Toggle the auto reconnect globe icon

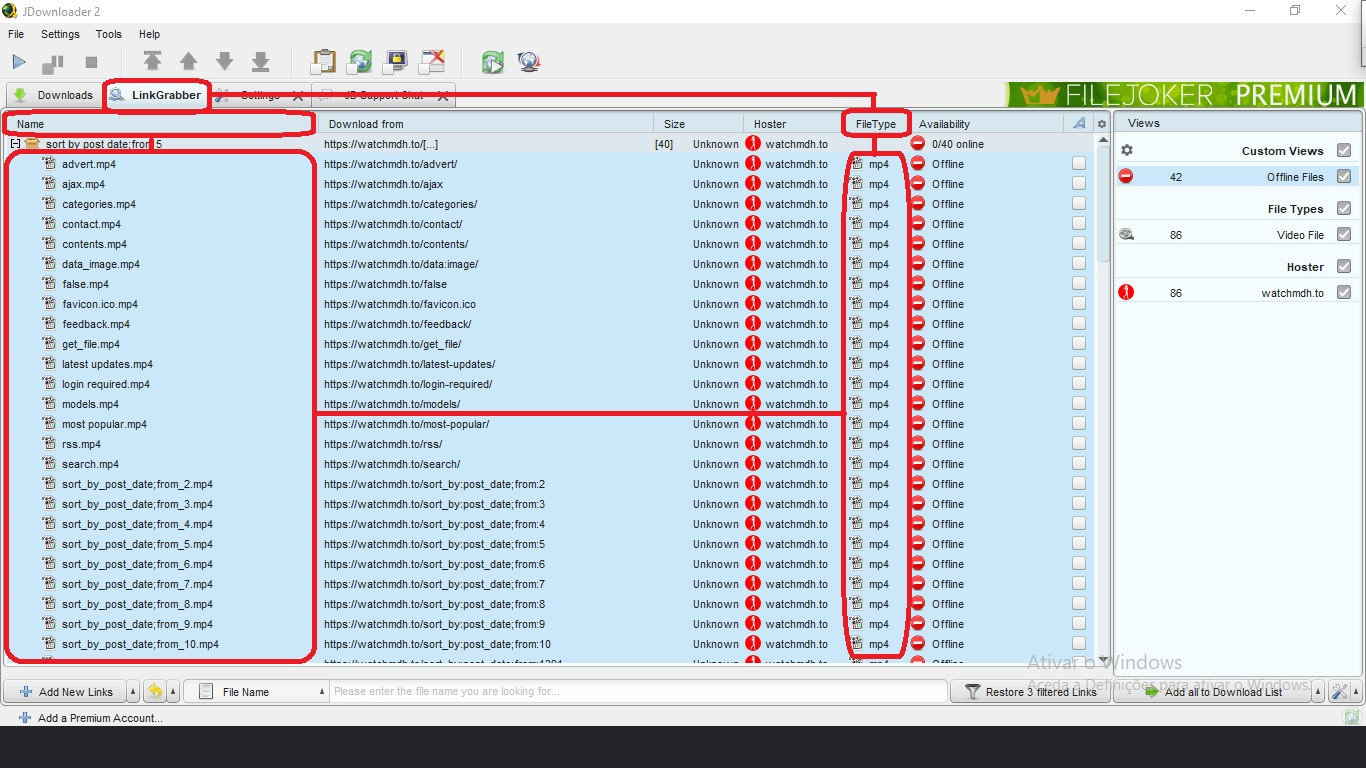[359, 62]
